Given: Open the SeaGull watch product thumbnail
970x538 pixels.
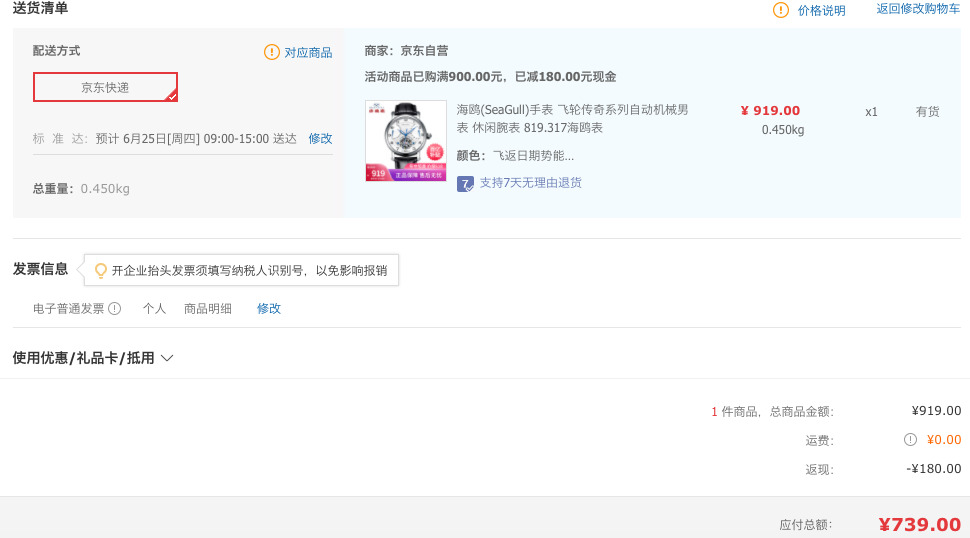Looking at the screenshot, I should click(405, 141).
